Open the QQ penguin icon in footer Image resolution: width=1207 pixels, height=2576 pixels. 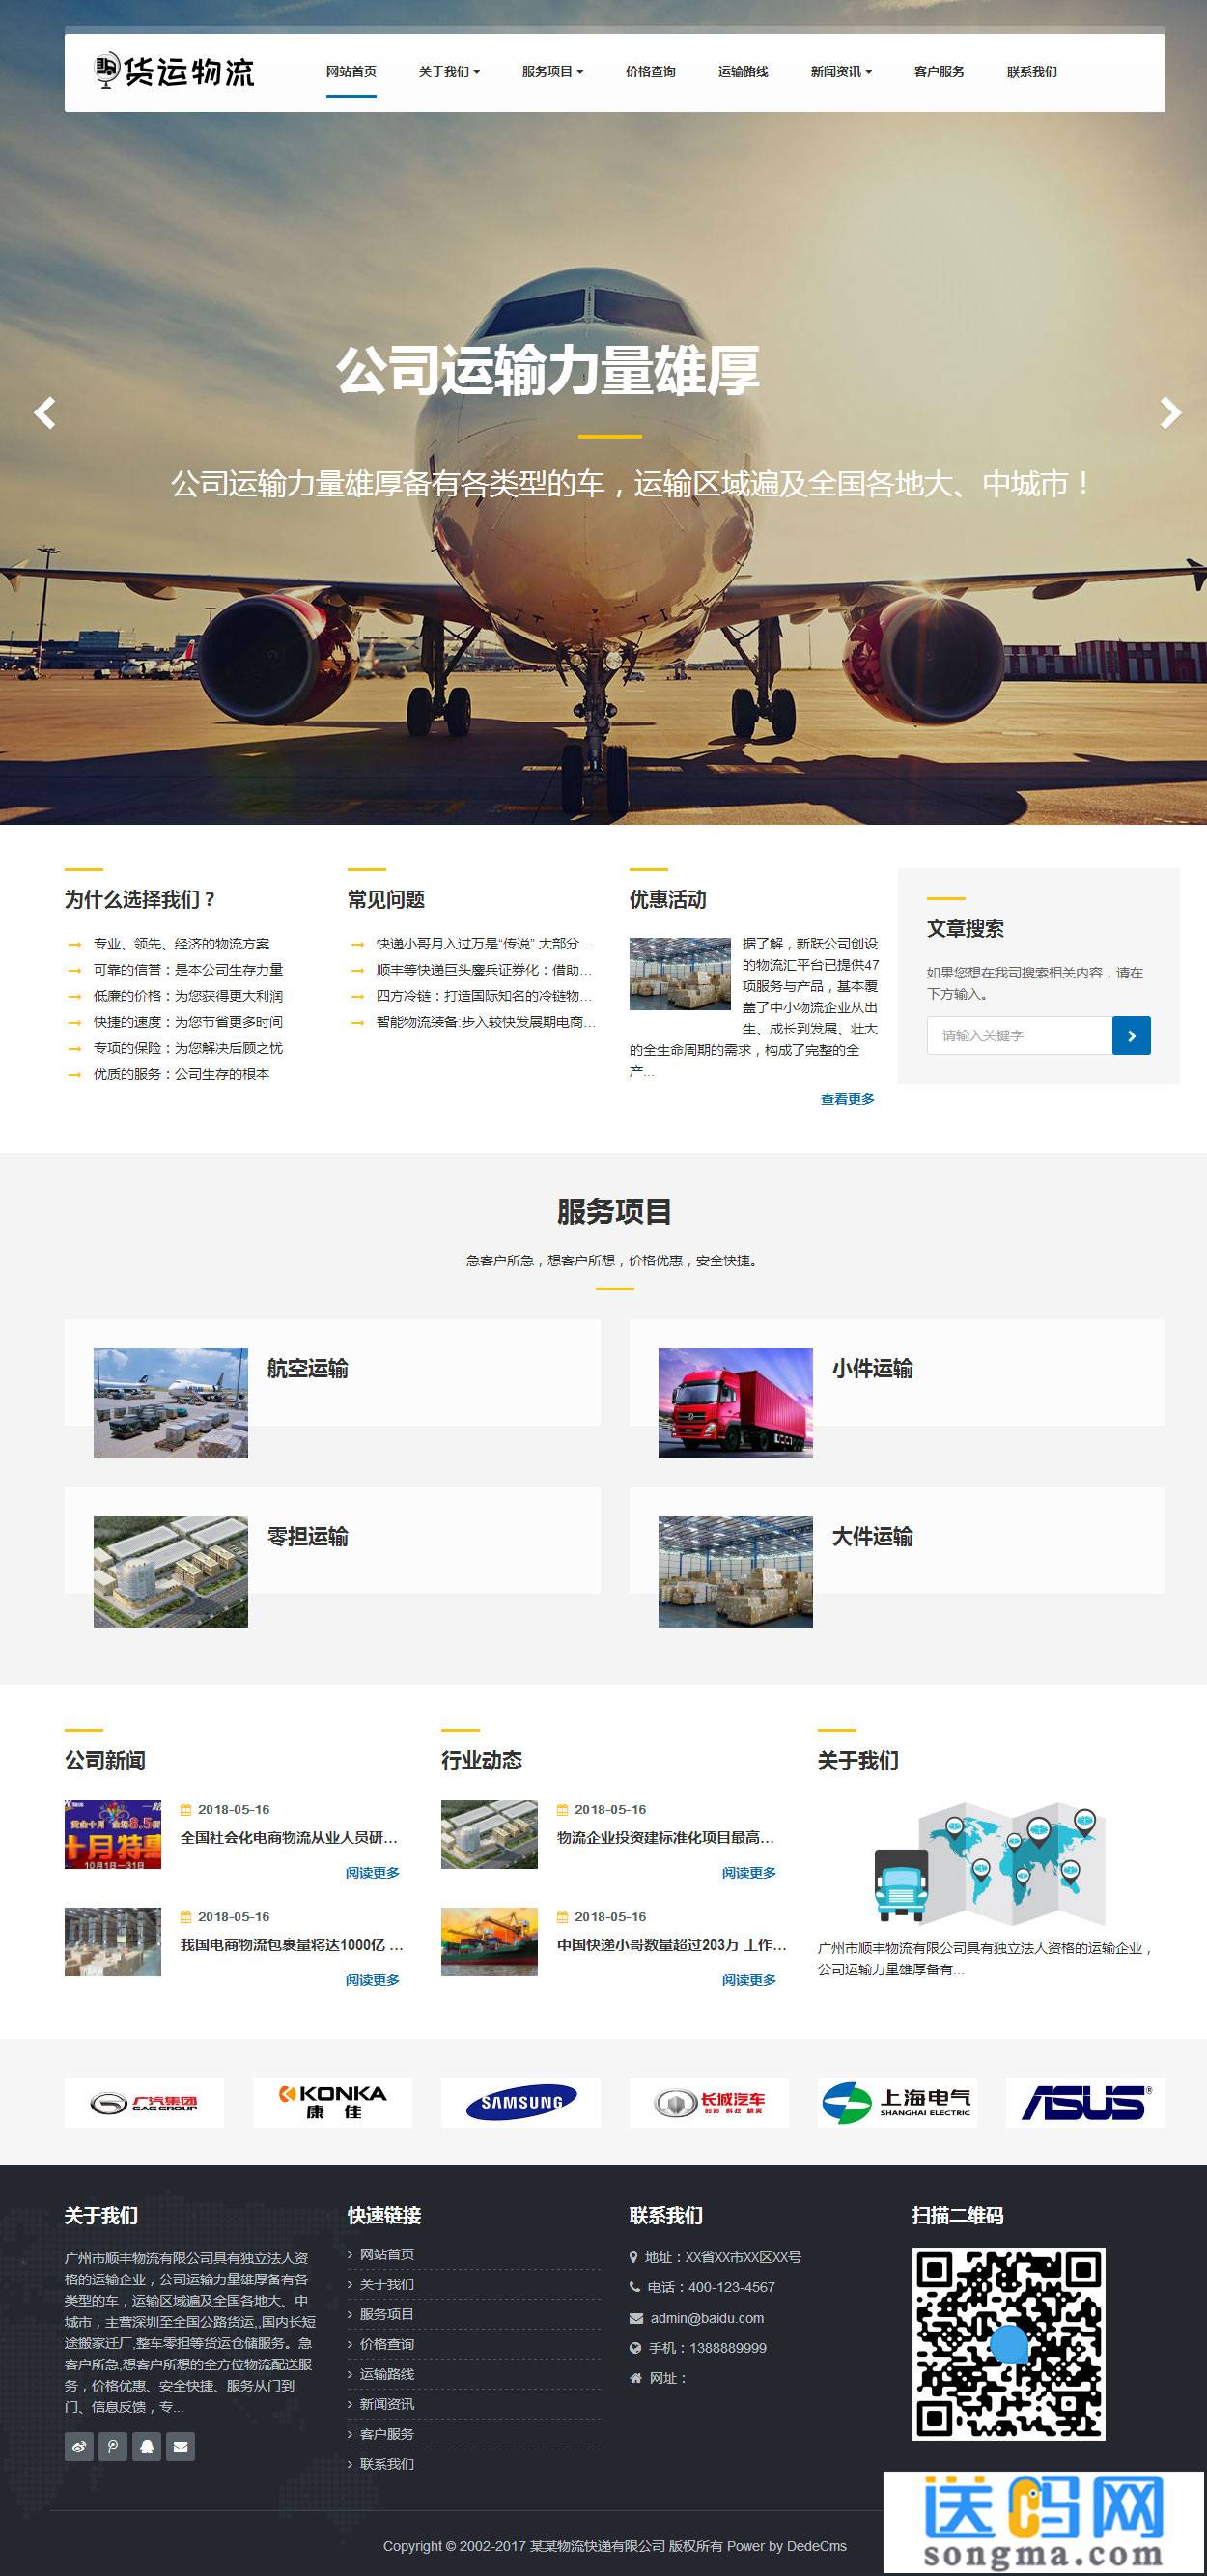pyautogui.click(x=147, y=2446)
